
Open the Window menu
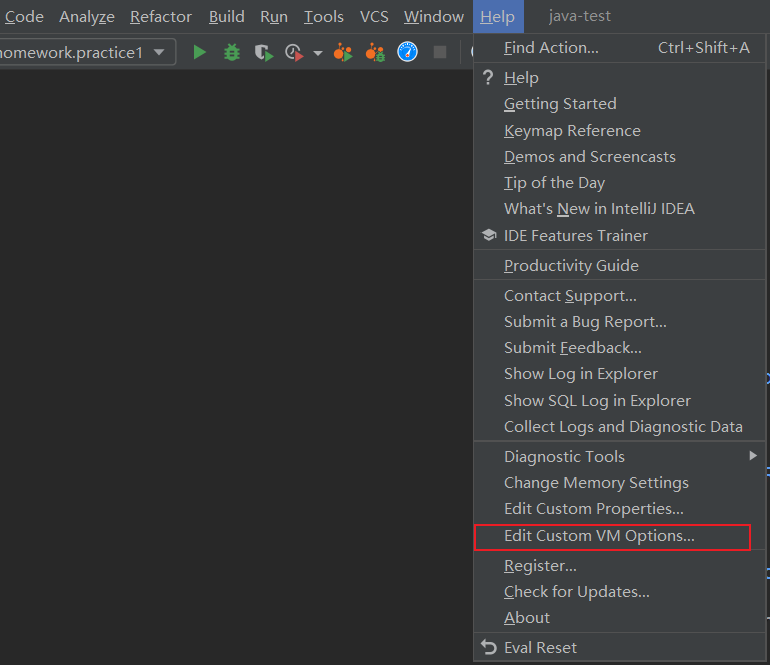[434, 17]
